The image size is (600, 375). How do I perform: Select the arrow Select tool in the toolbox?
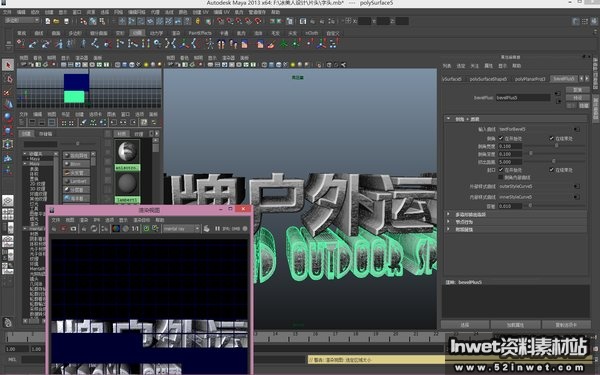click(8, 65)
